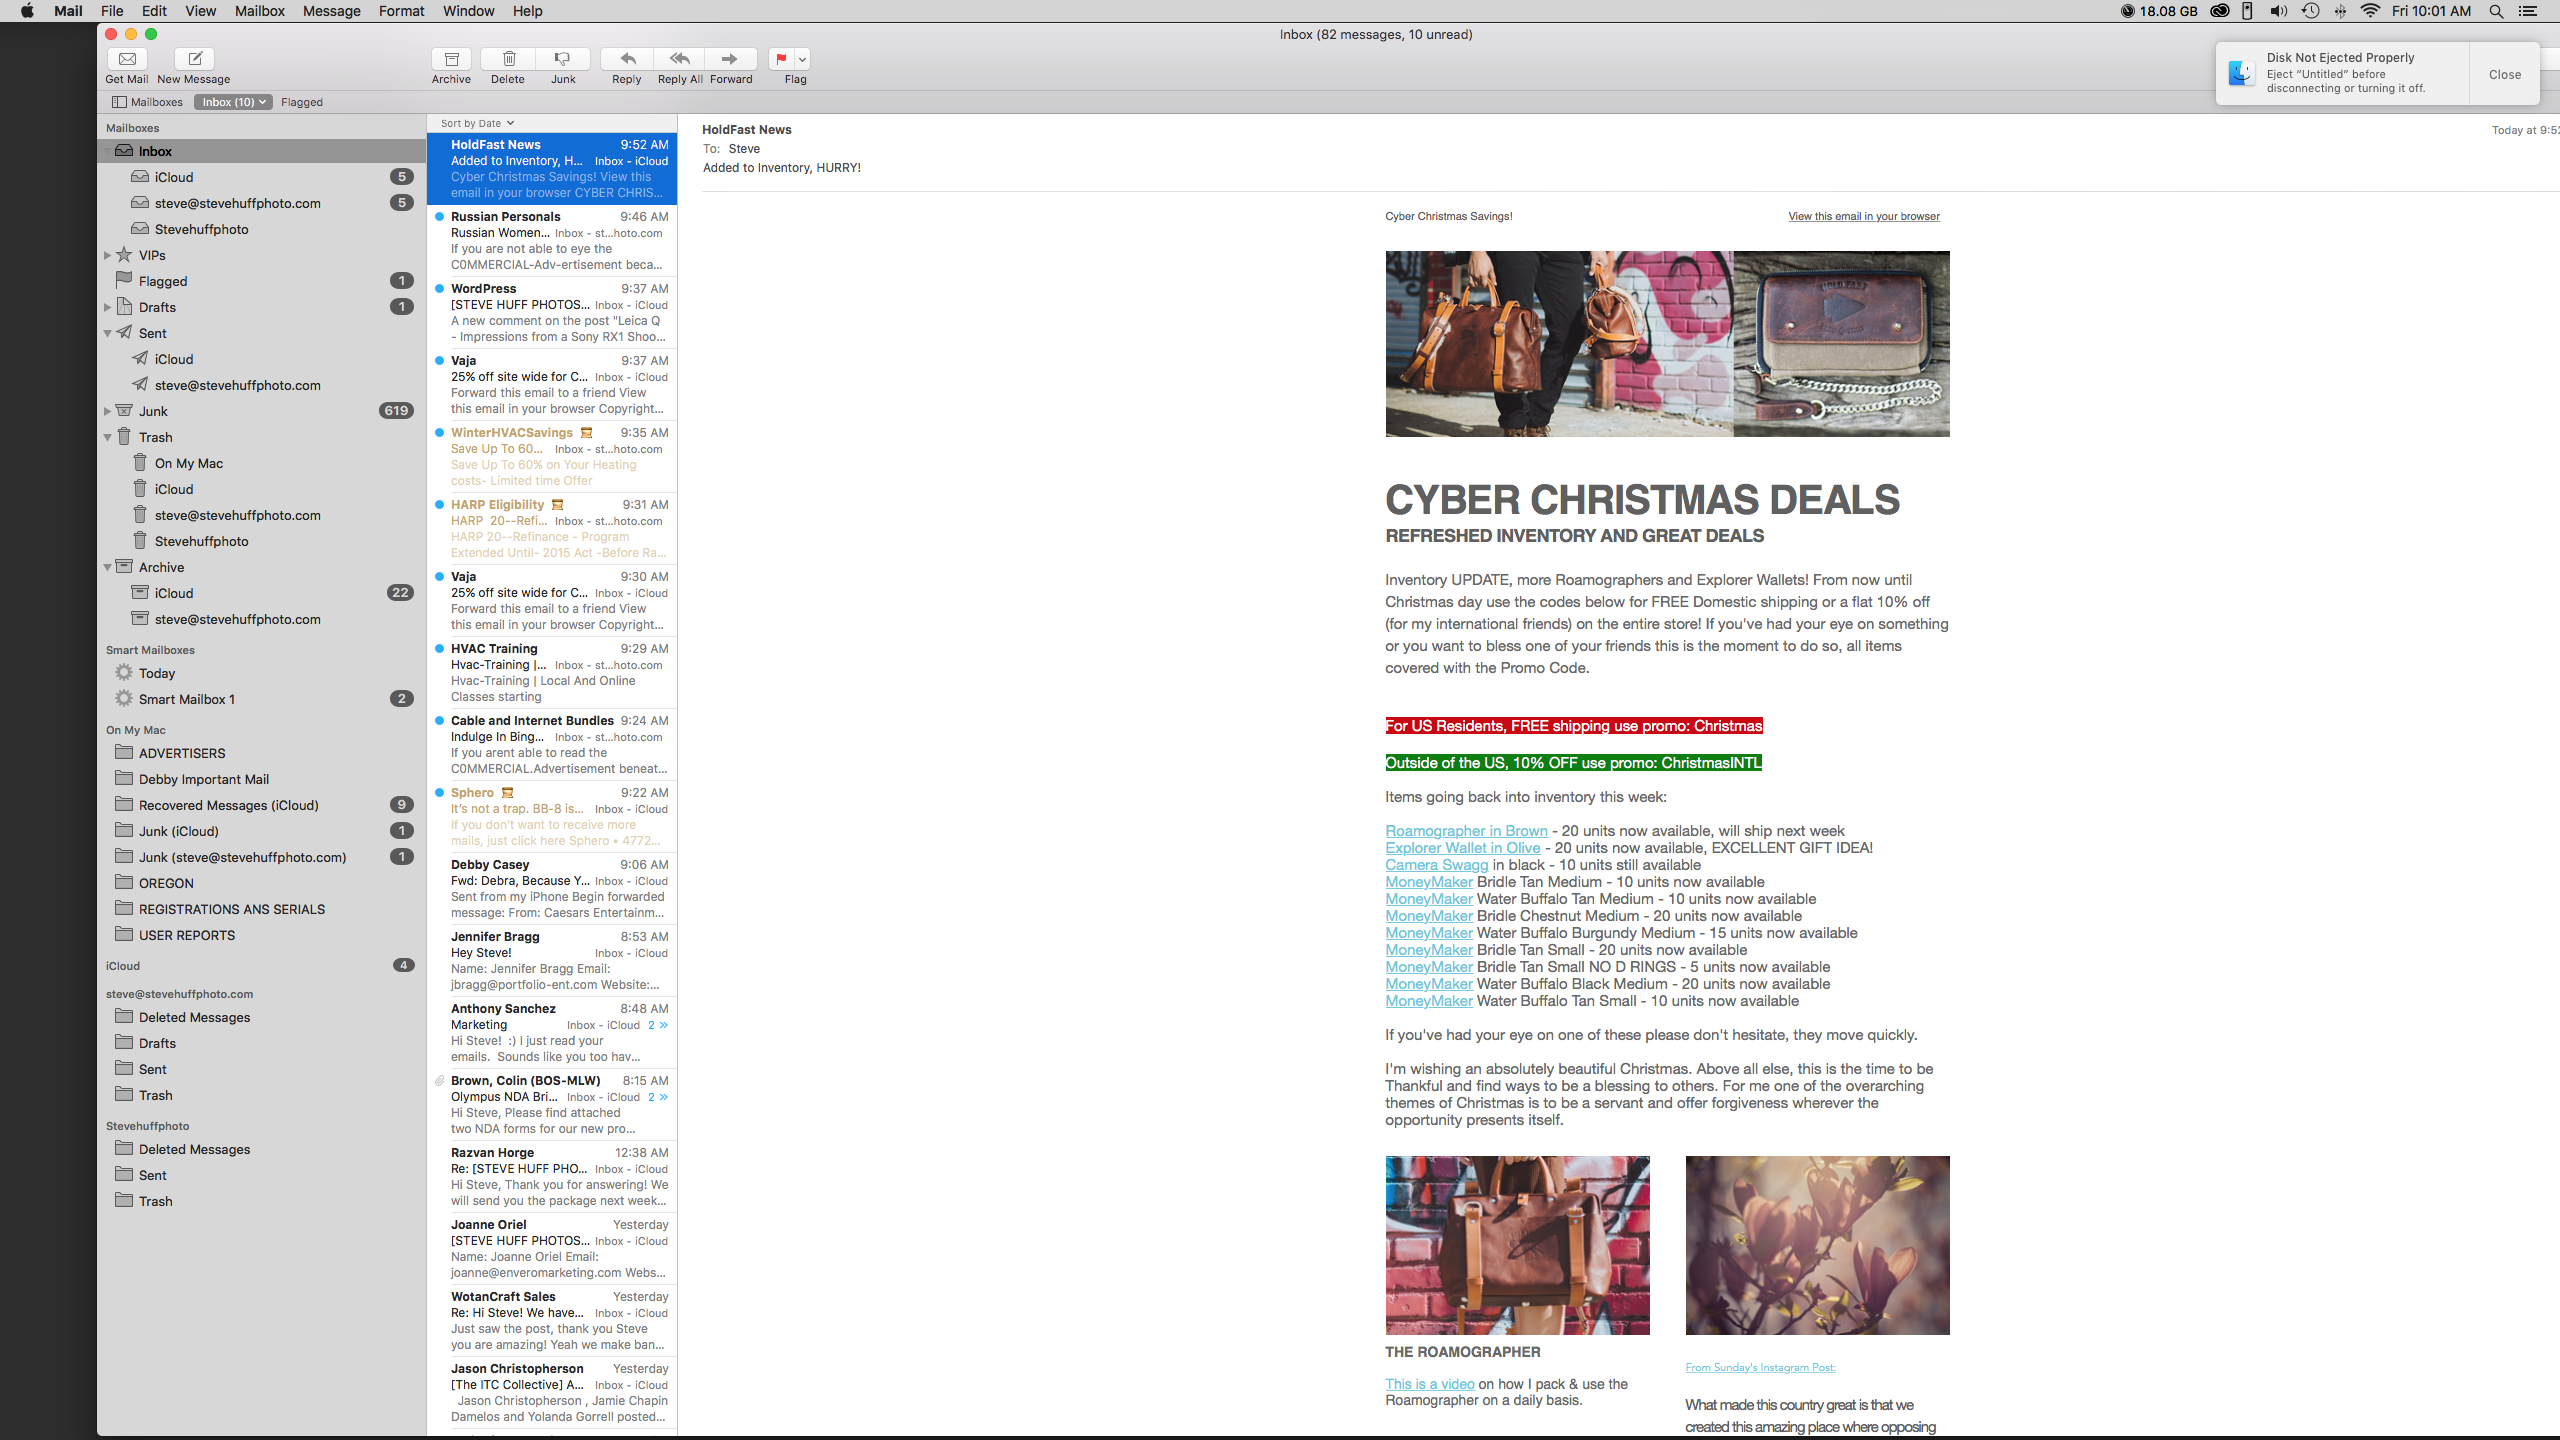Viewport: 2560px width, 1440px height.
Task: Open the Message menu
Action: 331,11
